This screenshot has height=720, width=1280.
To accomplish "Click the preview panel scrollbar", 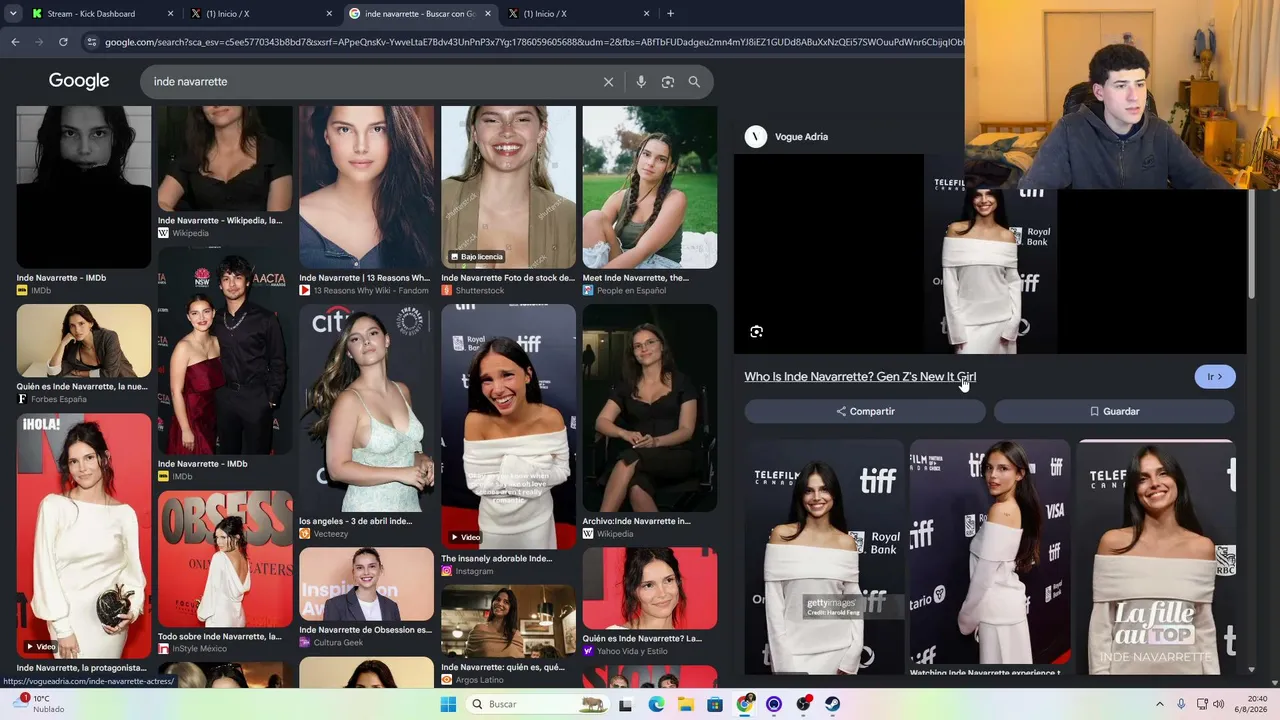I will (1251, 243).
